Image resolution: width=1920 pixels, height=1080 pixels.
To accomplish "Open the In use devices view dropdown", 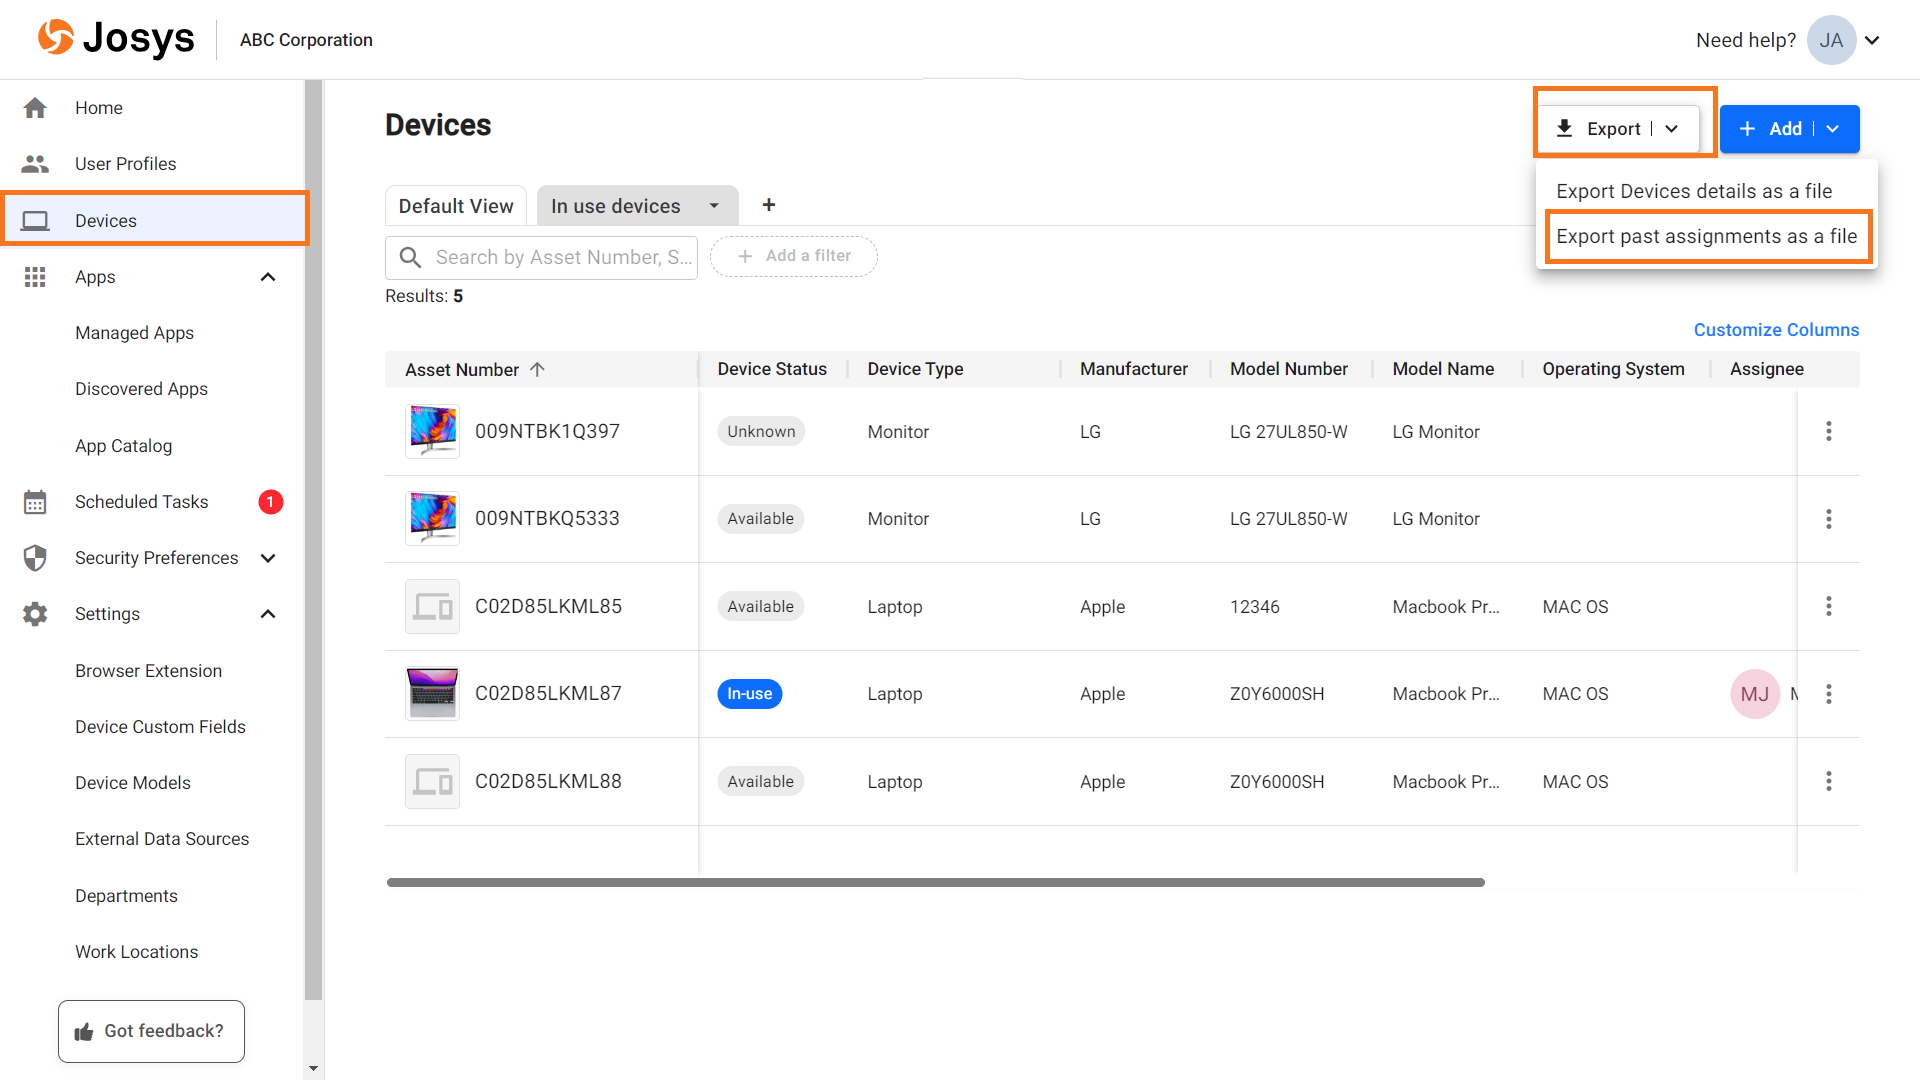I will point(714,206).
